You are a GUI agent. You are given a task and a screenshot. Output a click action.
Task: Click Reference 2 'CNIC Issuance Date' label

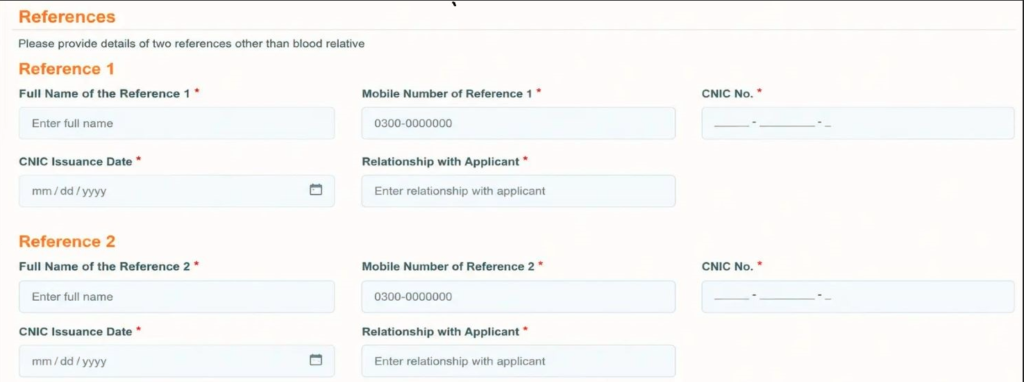(x=76, y=332)
